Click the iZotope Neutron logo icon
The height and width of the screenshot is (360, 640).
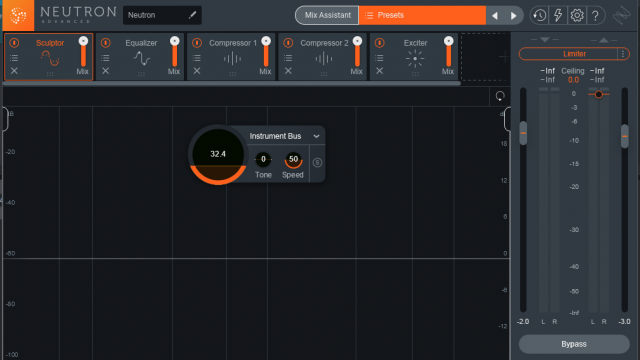click(x=18, y=16)
